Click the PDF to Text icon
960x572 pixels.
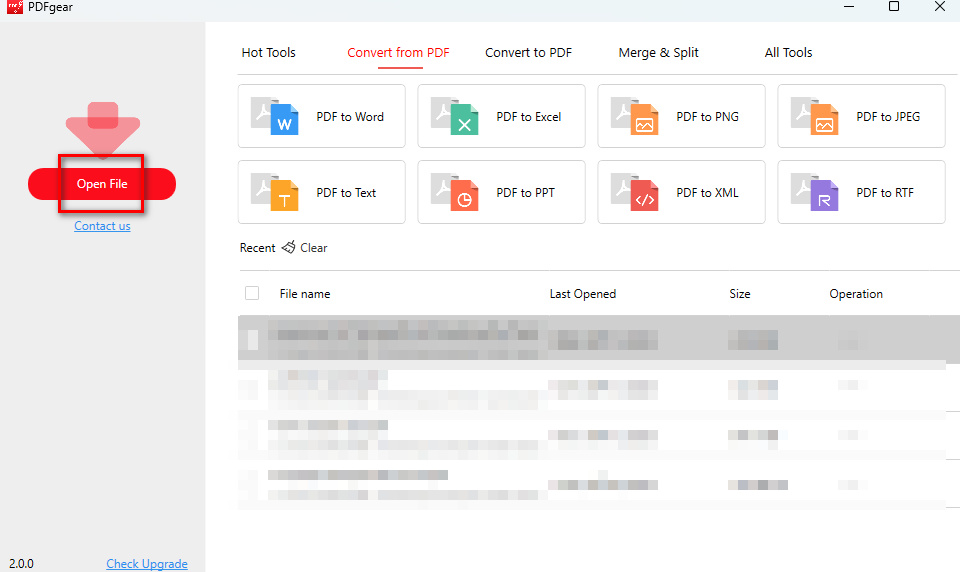[x=274, y=192]
